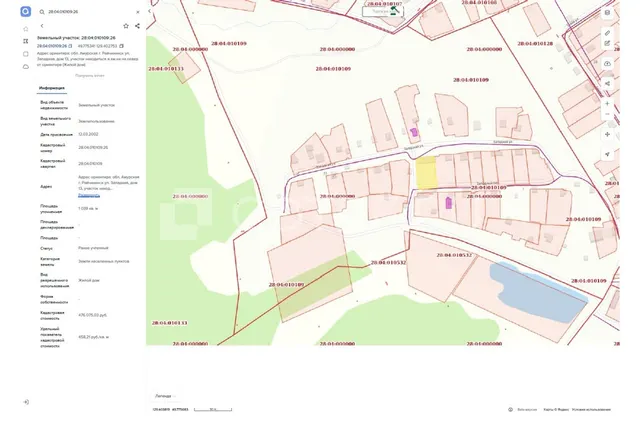Open cadastral number link 28:04:010109:26
This screenshot has width=640, height=428.
52,46
